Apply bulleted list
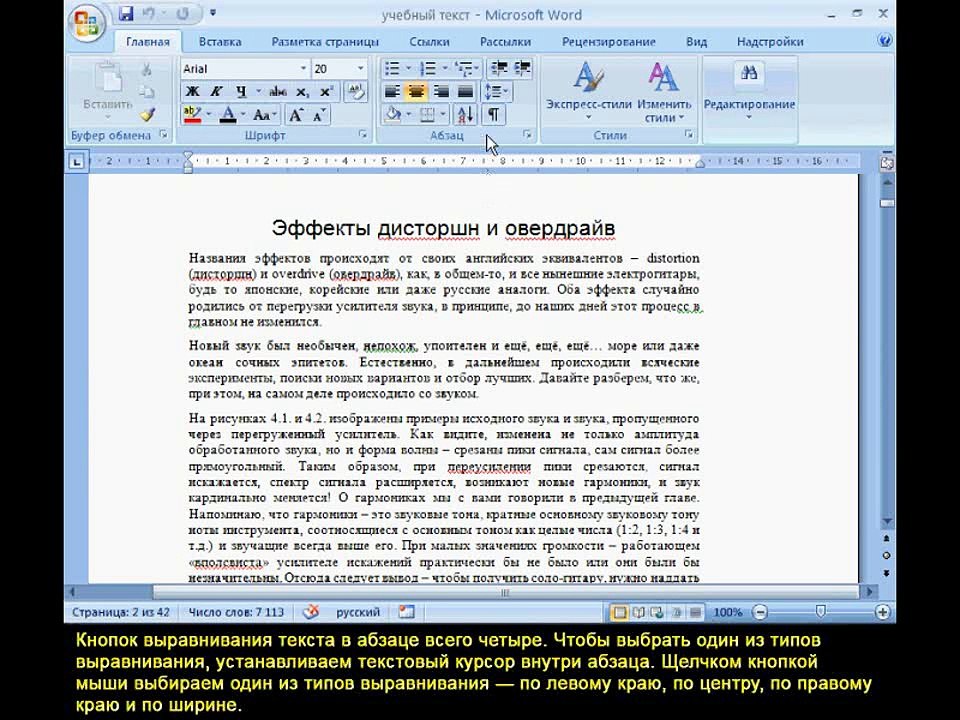This screenshot has width=960, height=720. tap(392, 69)
